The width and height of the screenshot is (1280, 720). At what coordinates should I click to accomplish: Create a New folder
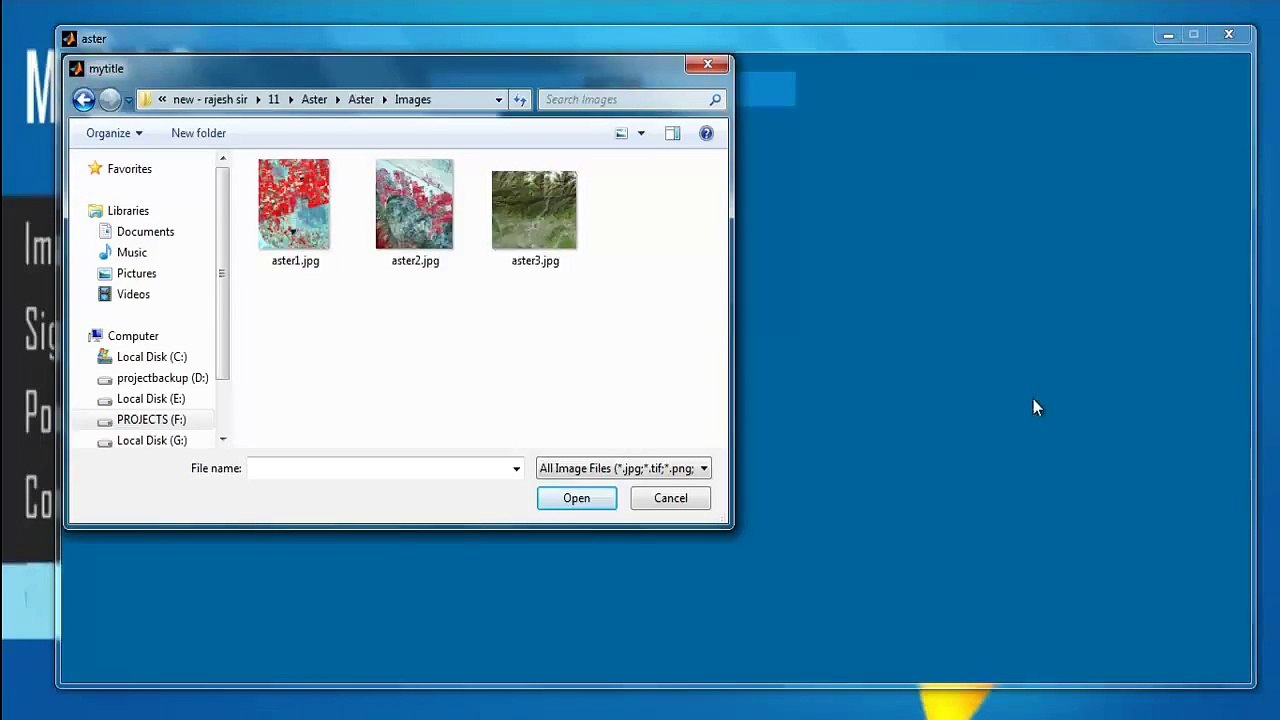pos(198,133)
